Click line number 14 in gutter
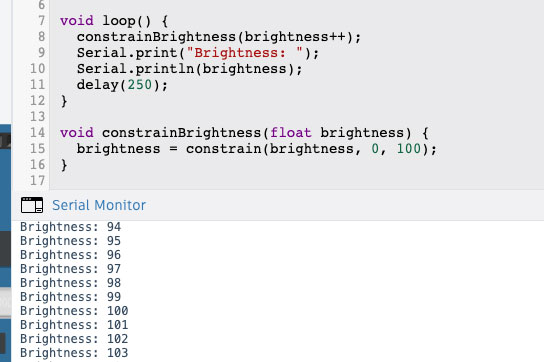The image size is (544, 362). (x=37, y=133)
